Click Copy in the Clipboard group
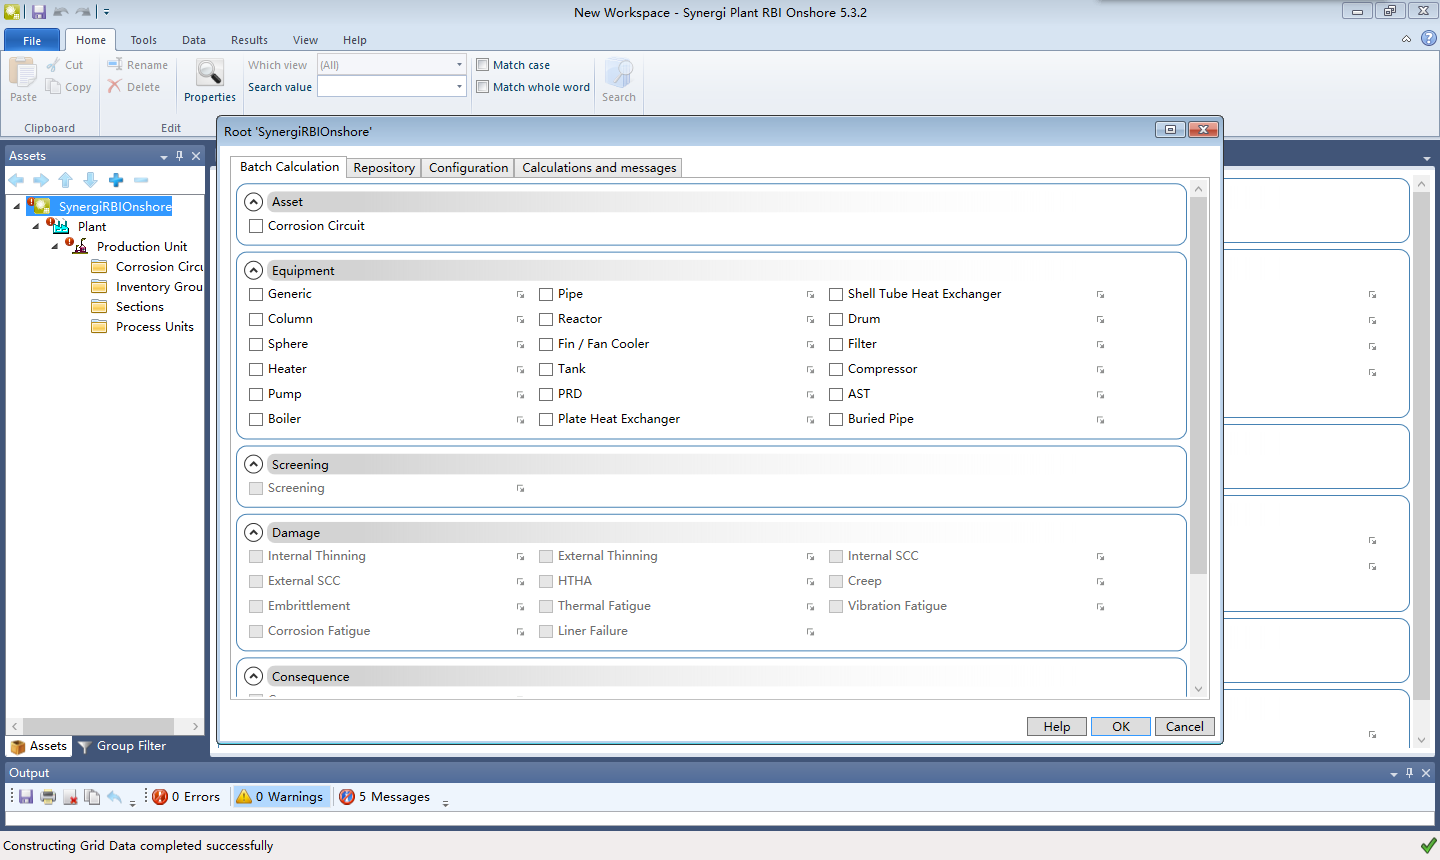 [x=68, y=87]
